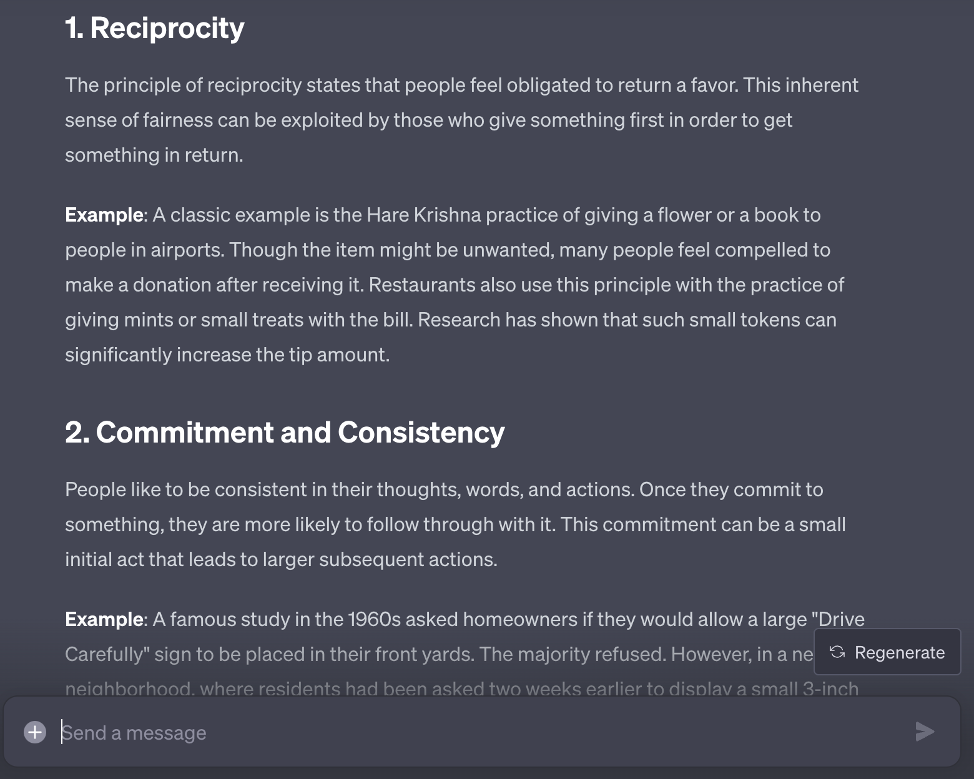The image size is (974, 780).
Task: Click the "something in return." line
Action: [x=154, y=155]
